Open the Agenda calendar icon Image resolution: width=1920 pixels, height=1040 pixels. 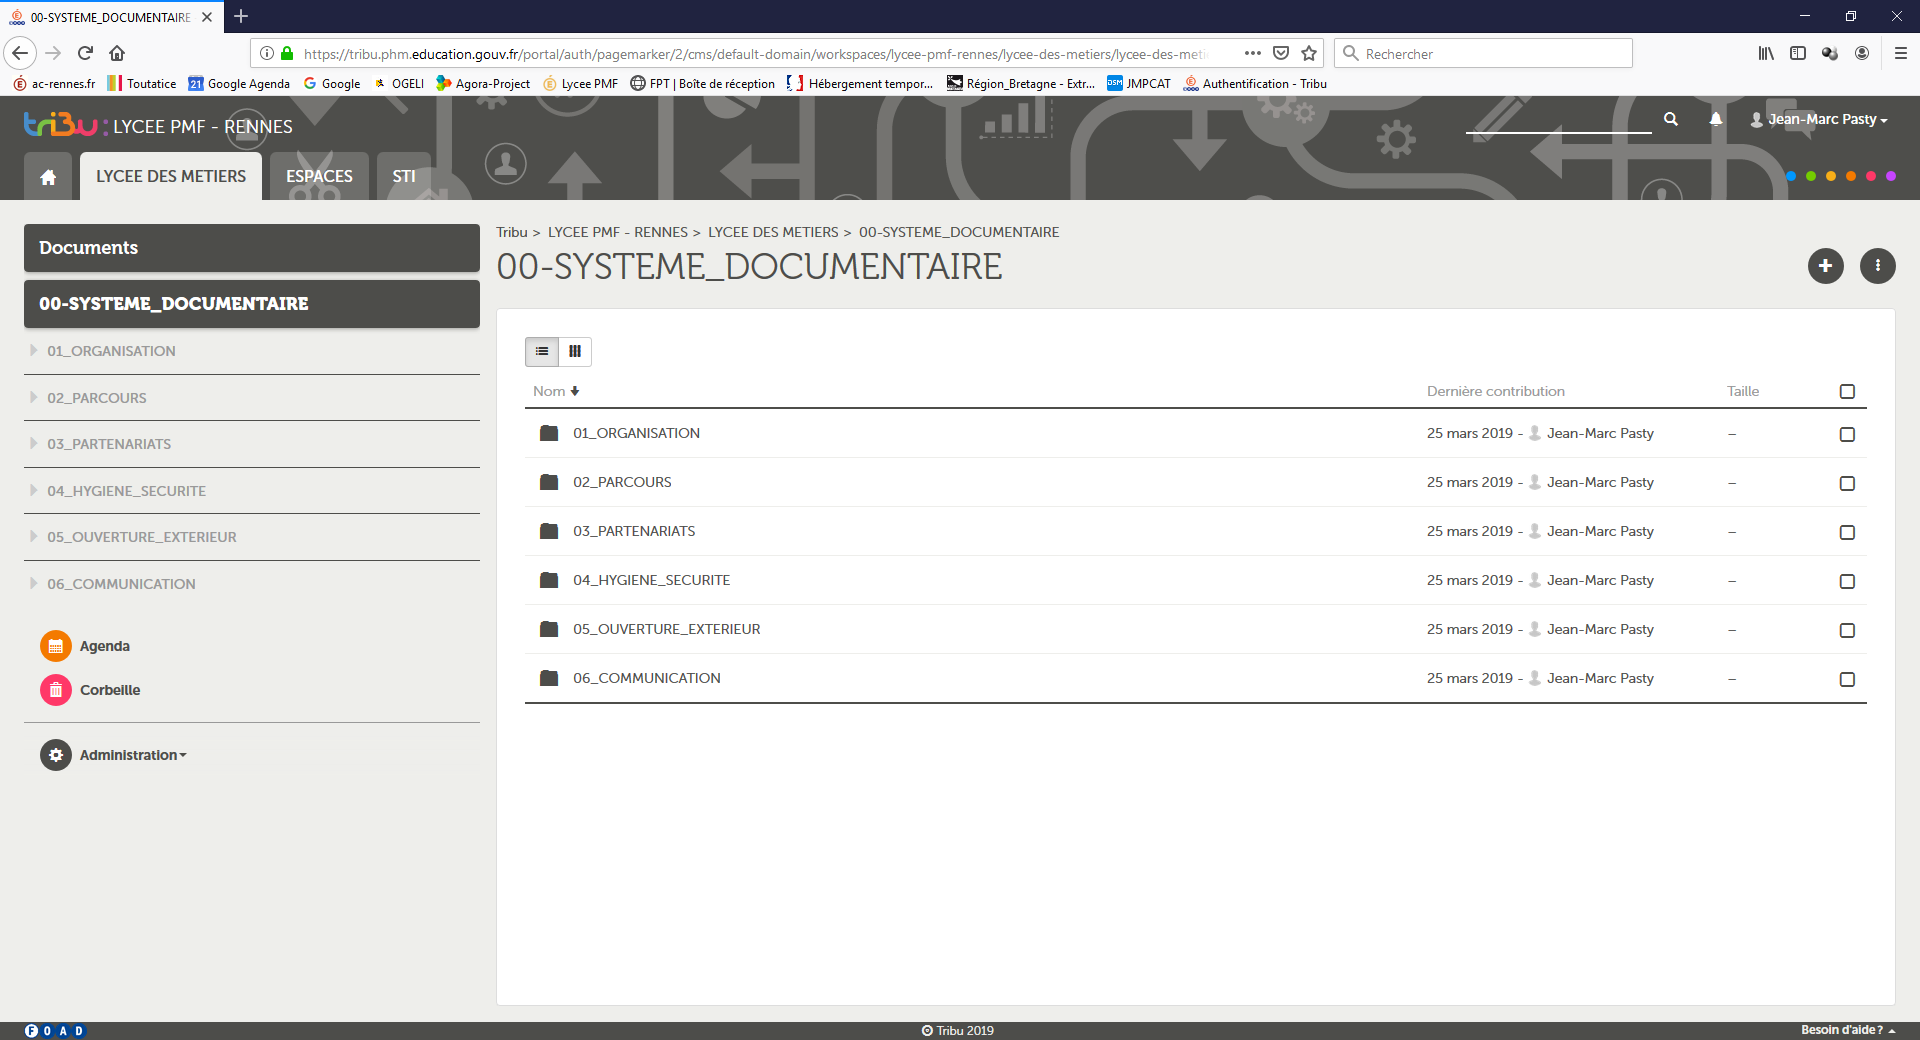(56, 646)
